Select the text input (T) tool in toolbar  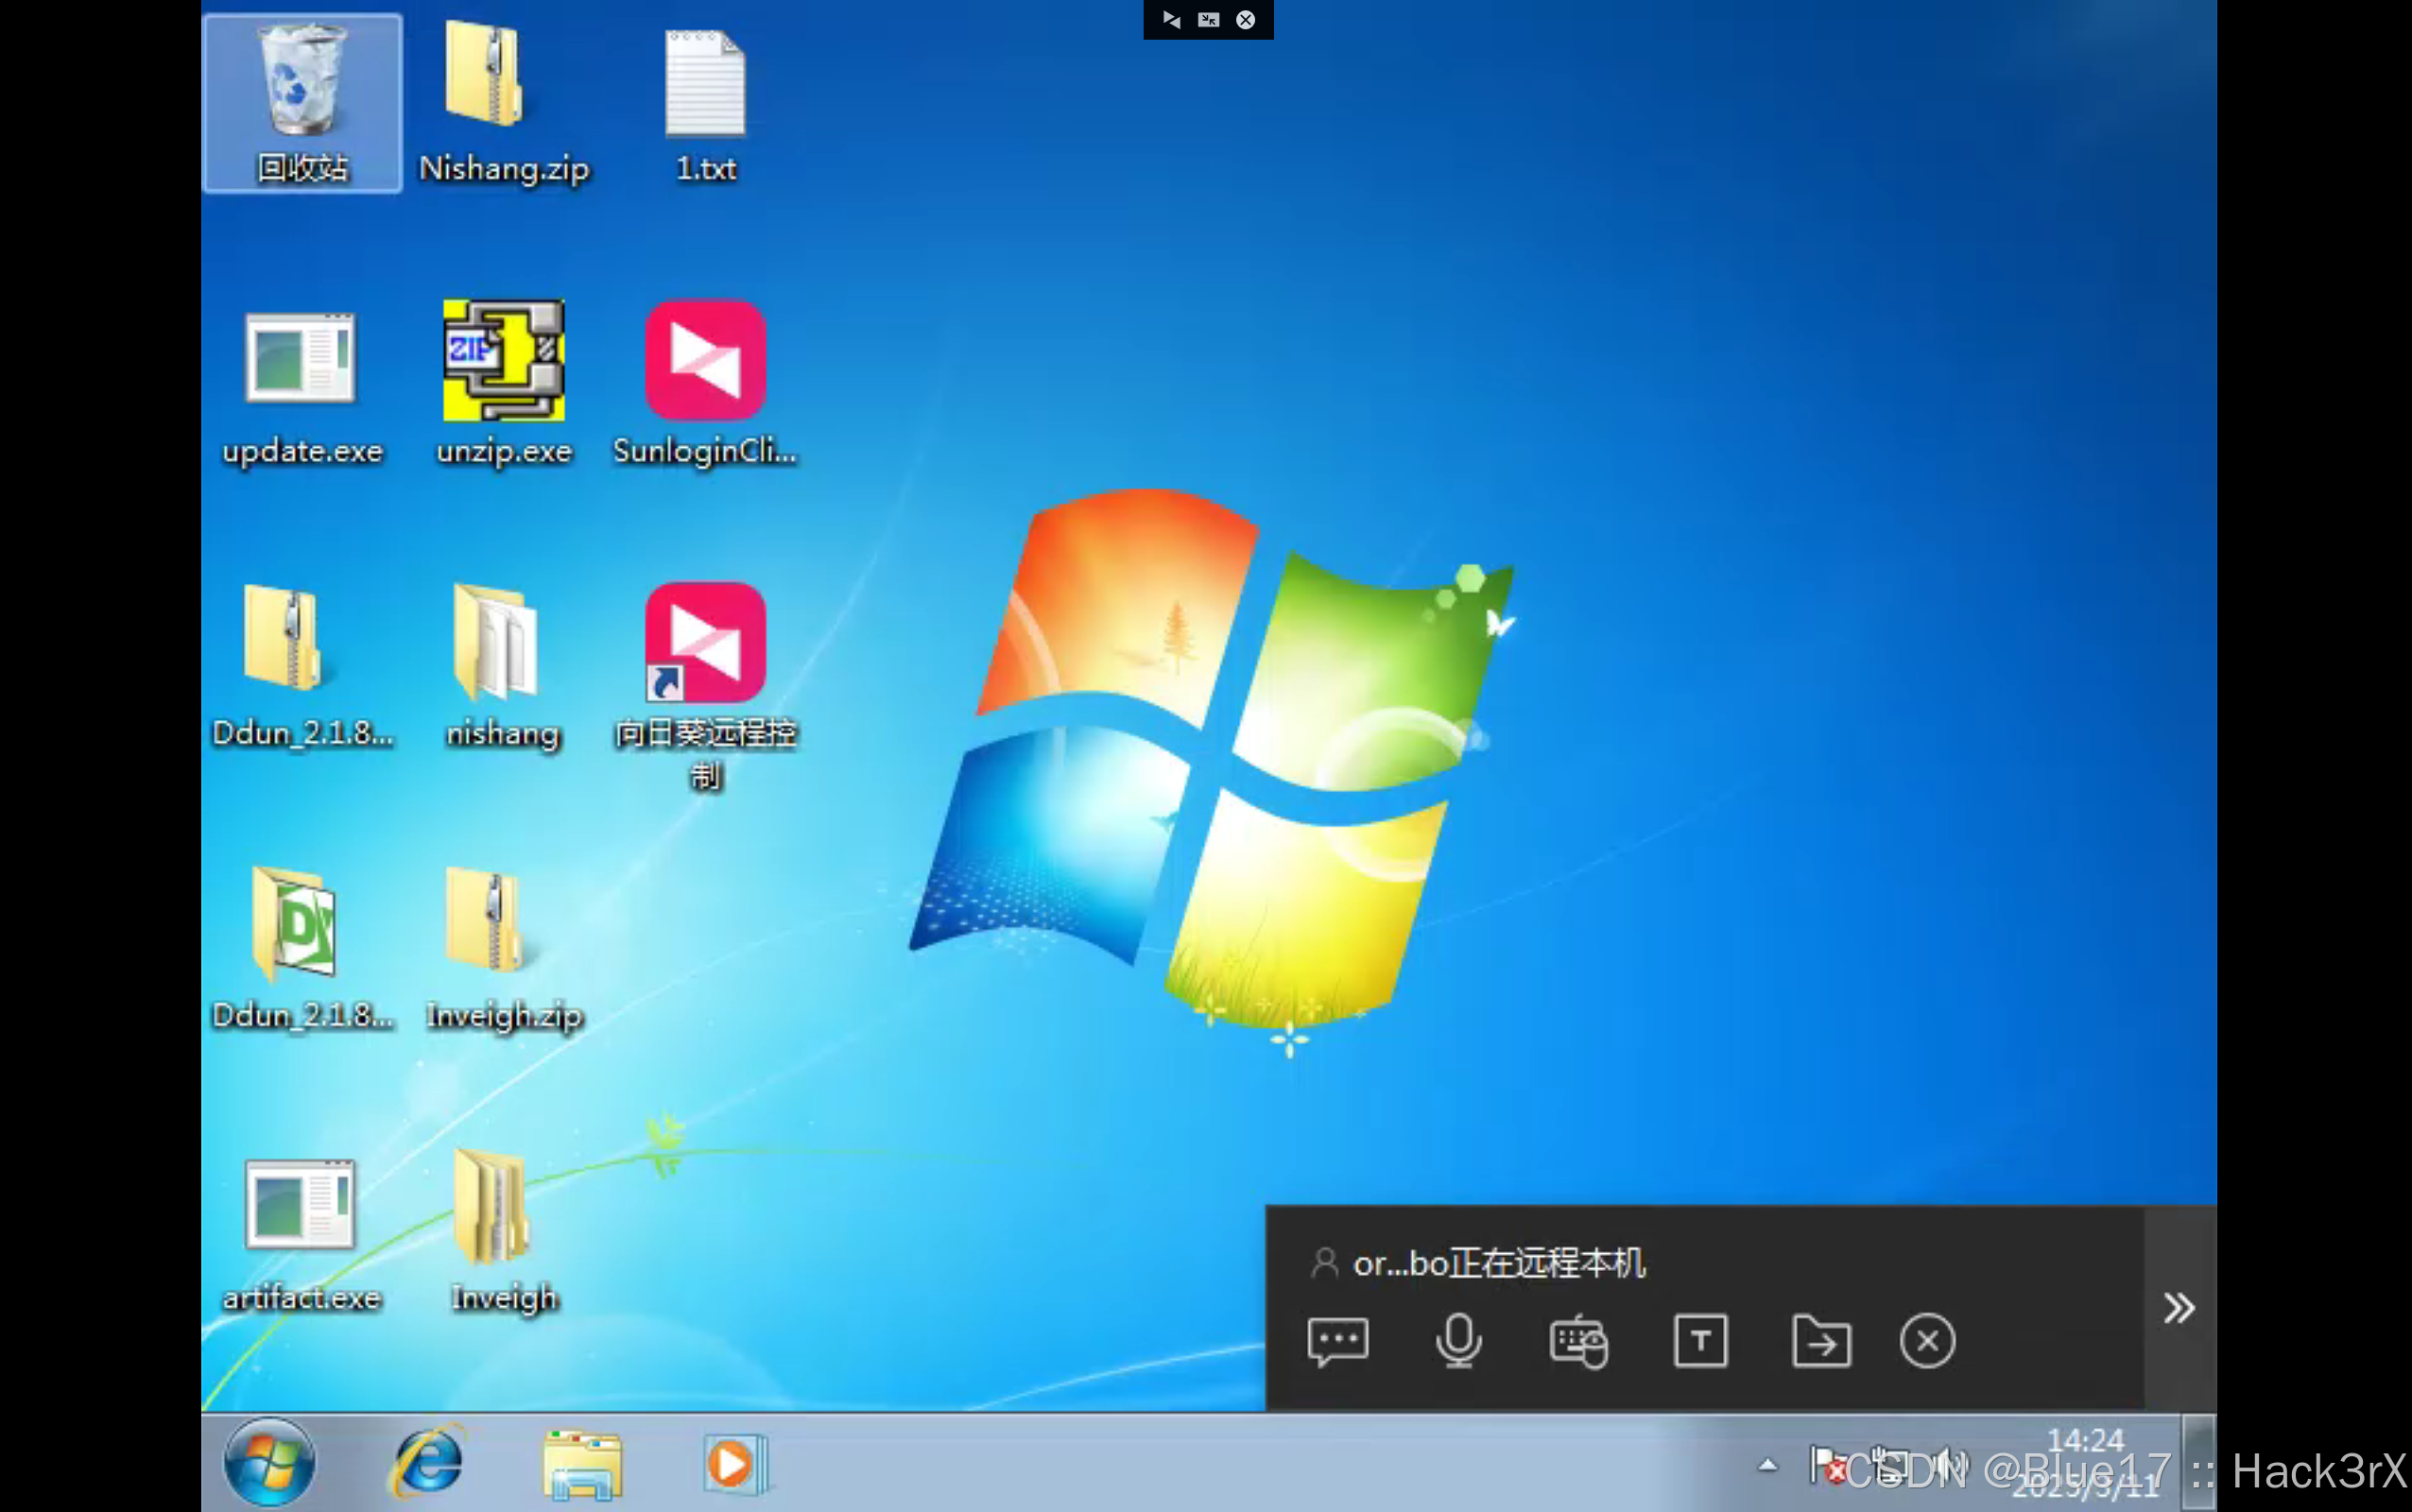point(1700,1340)
